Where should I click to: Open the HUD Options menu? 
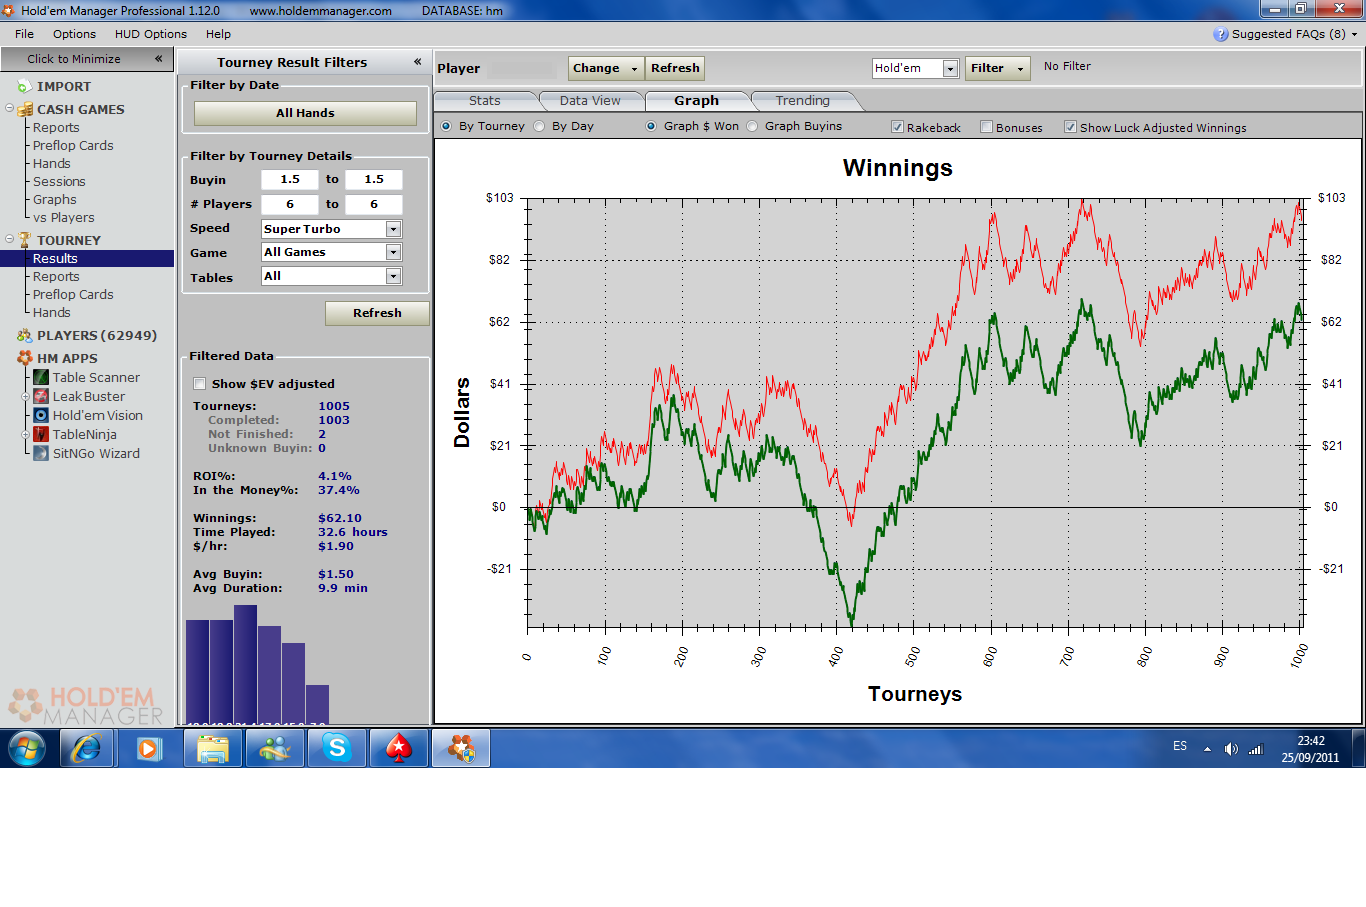tap(150, 34)
